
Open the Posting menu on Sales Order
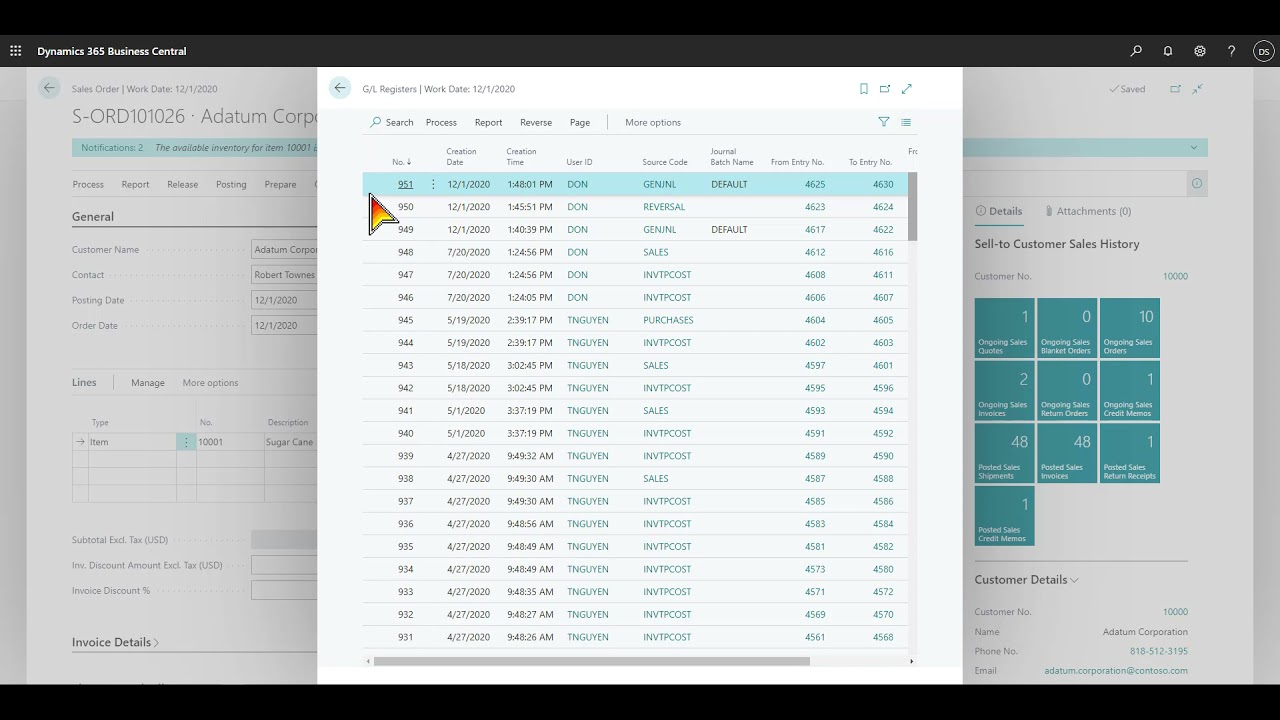pos(231,184)
